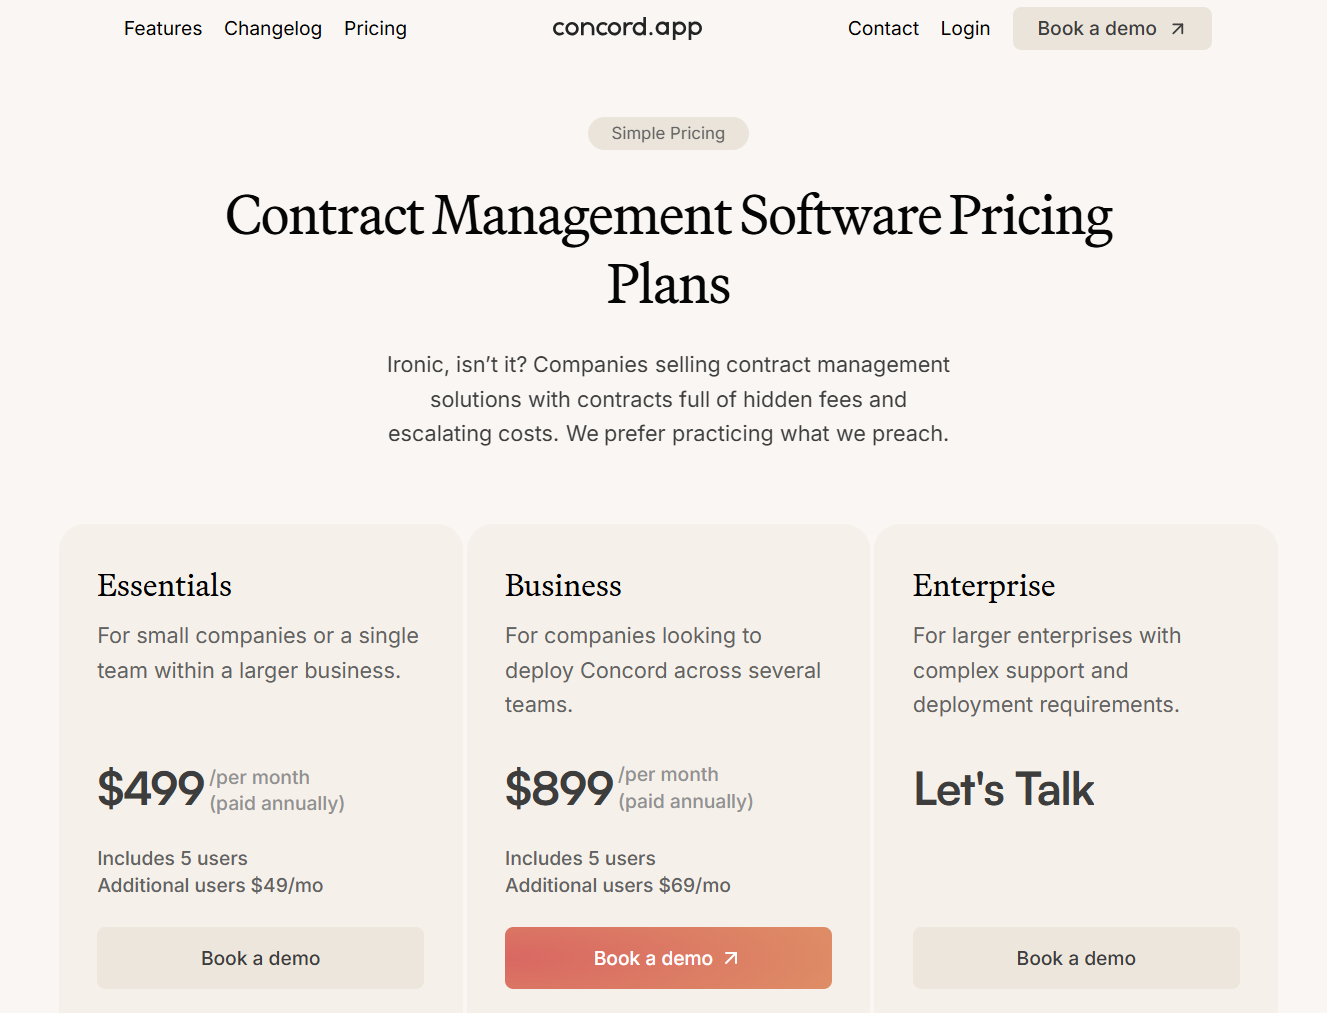Click the arrow icon in header Book a demo
Image resolution: width=1327 pixels, height=1013 pixels.
pos(1176,28)
